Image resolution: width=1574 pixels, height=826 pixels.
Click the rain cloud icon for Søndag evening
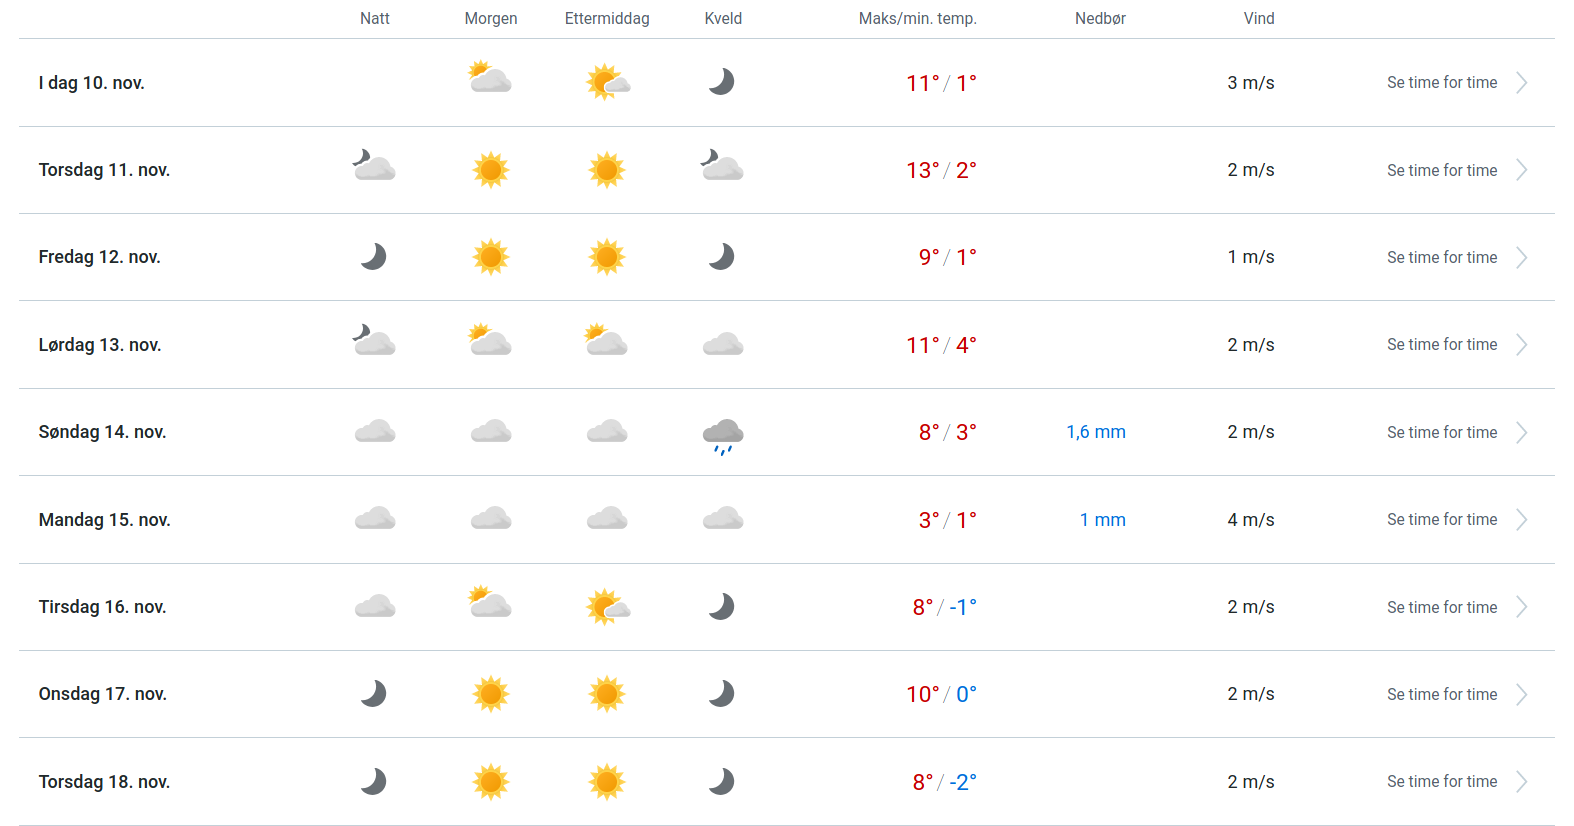[722, 434]
